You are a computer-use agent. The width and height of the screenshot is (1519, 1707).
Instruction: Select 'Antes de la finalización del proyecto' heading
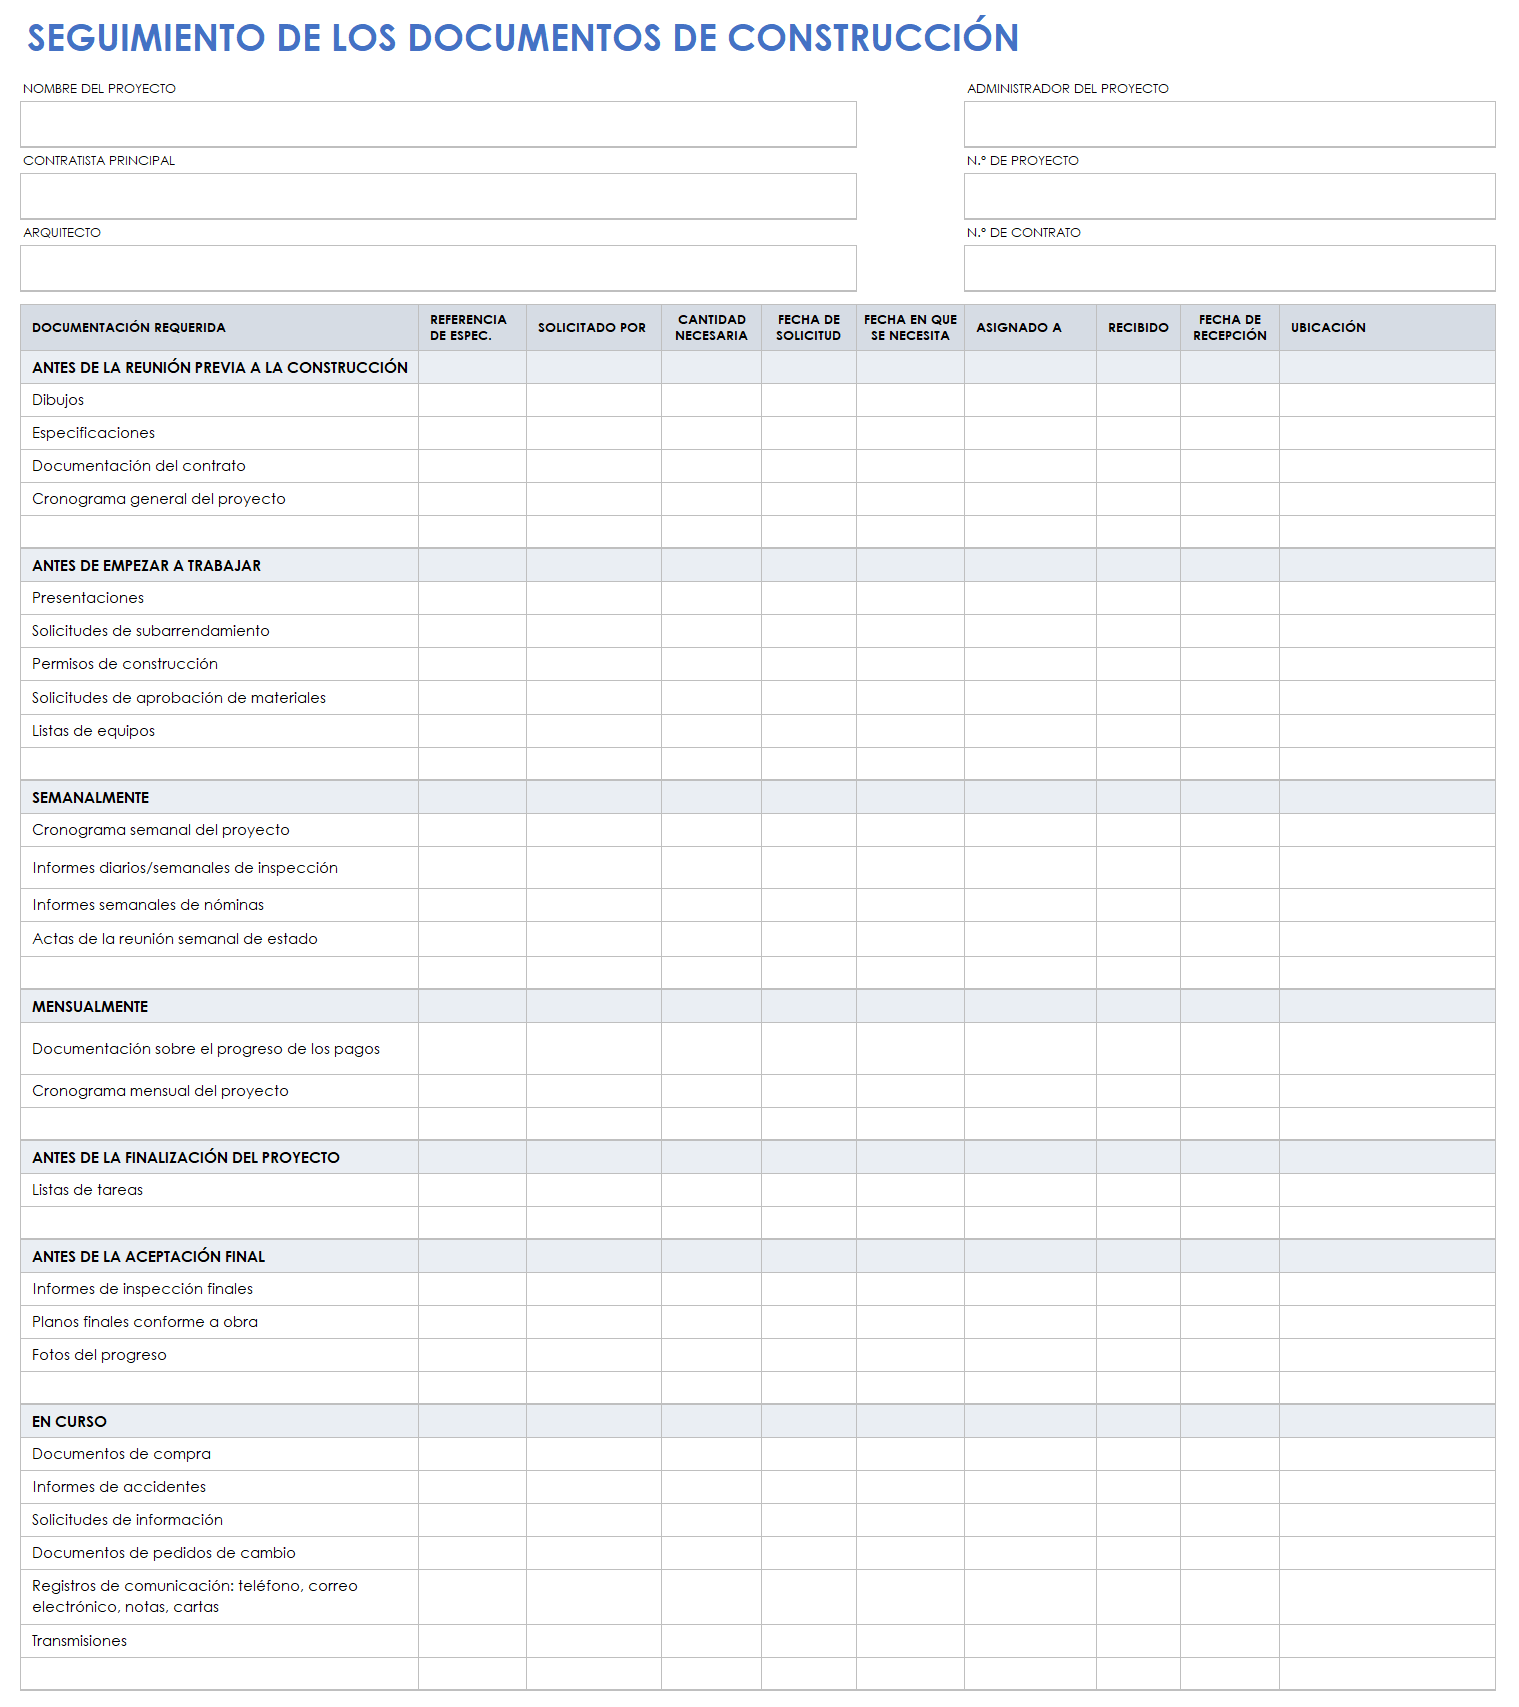(x=186, y=1158)
